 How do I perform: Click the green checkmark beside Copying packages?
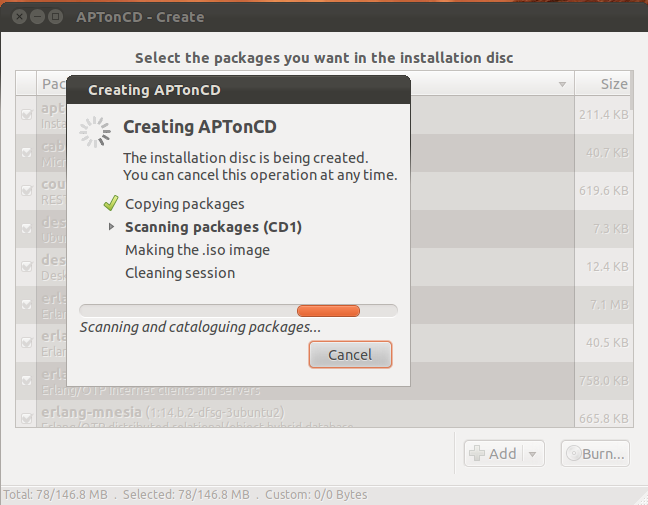pos(111,203)
